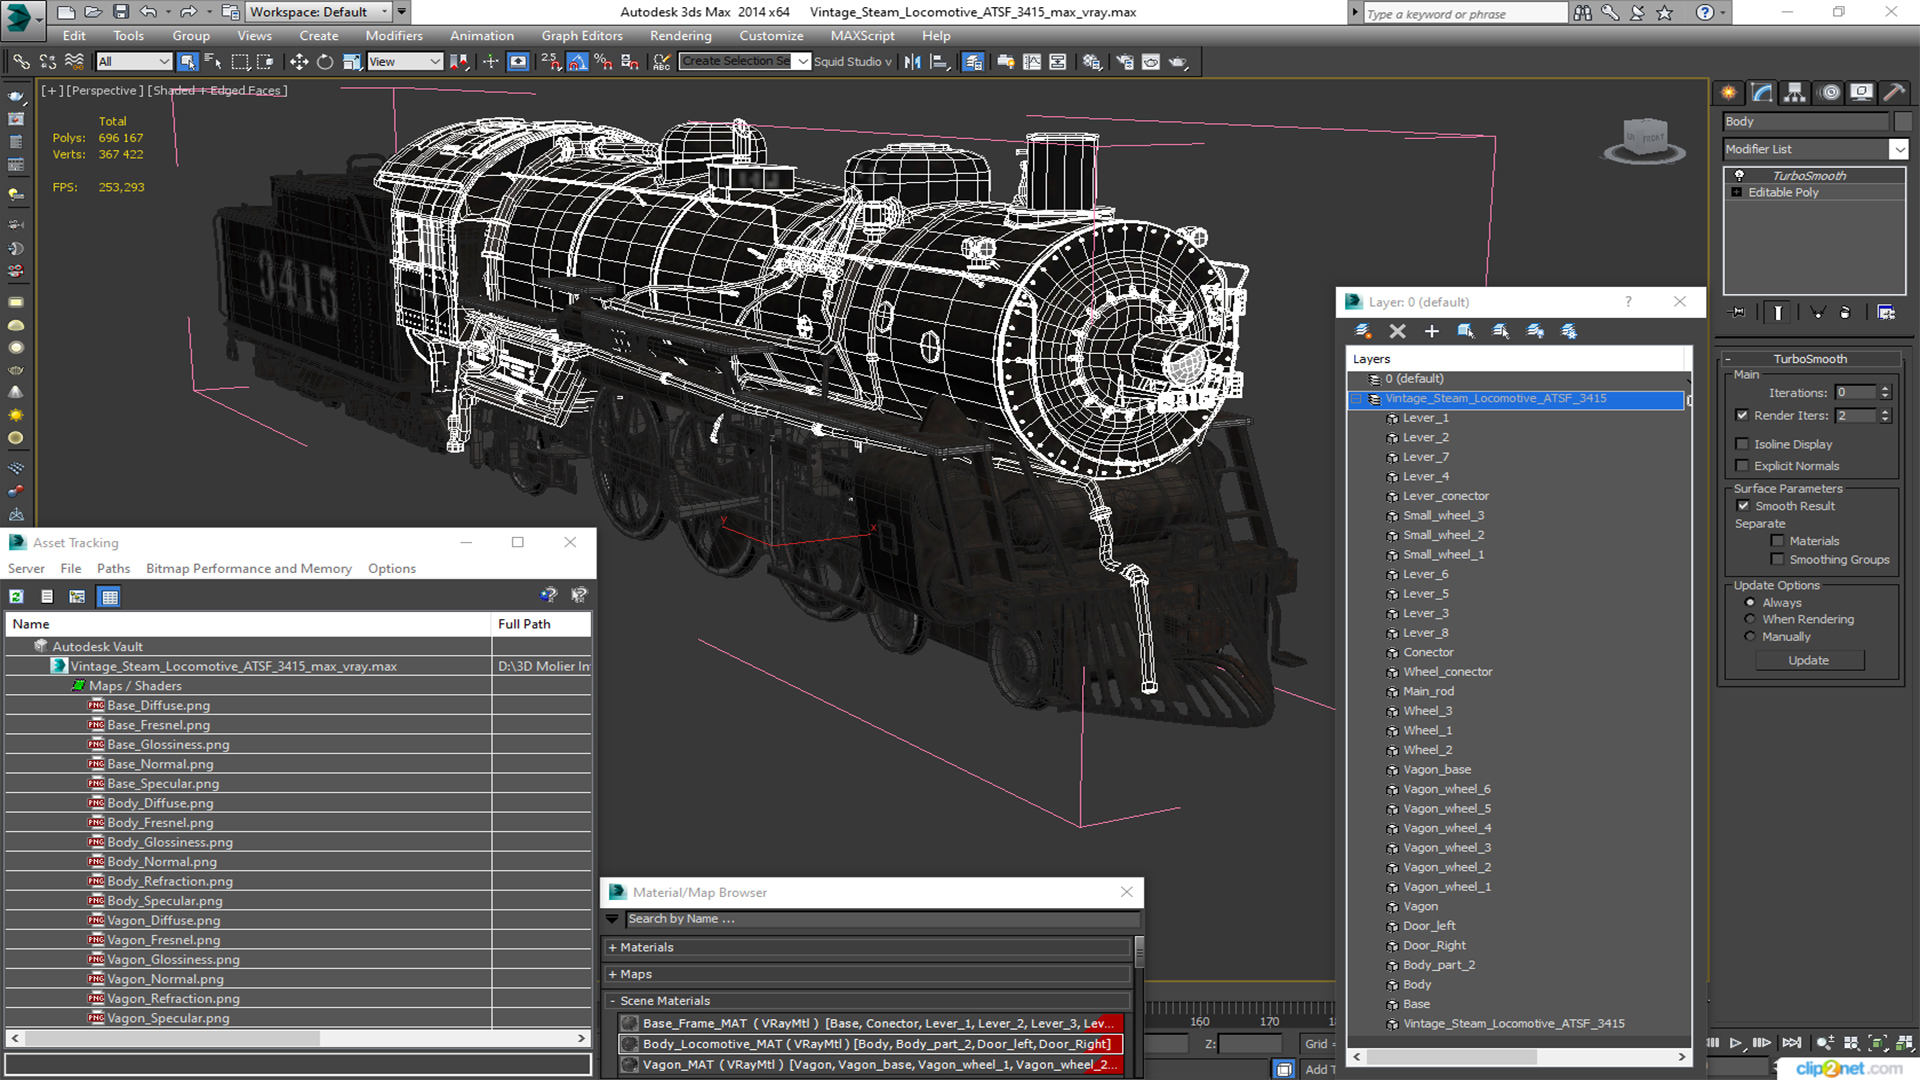Enable the Separate by Materials checkbox
Viewport: 1920px width, 1080px height.
tap(1777, 541)
